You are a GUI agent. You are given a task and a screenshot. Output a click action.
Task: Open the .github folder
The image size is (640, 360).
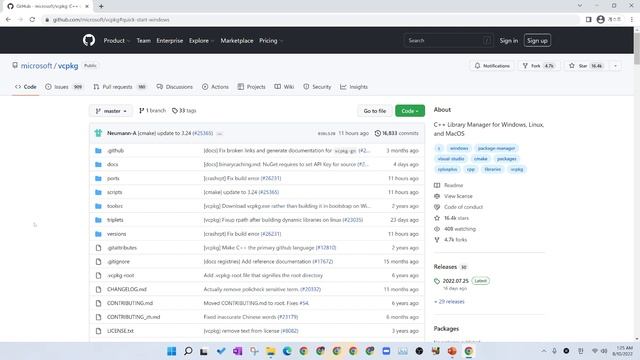point(116,151)
